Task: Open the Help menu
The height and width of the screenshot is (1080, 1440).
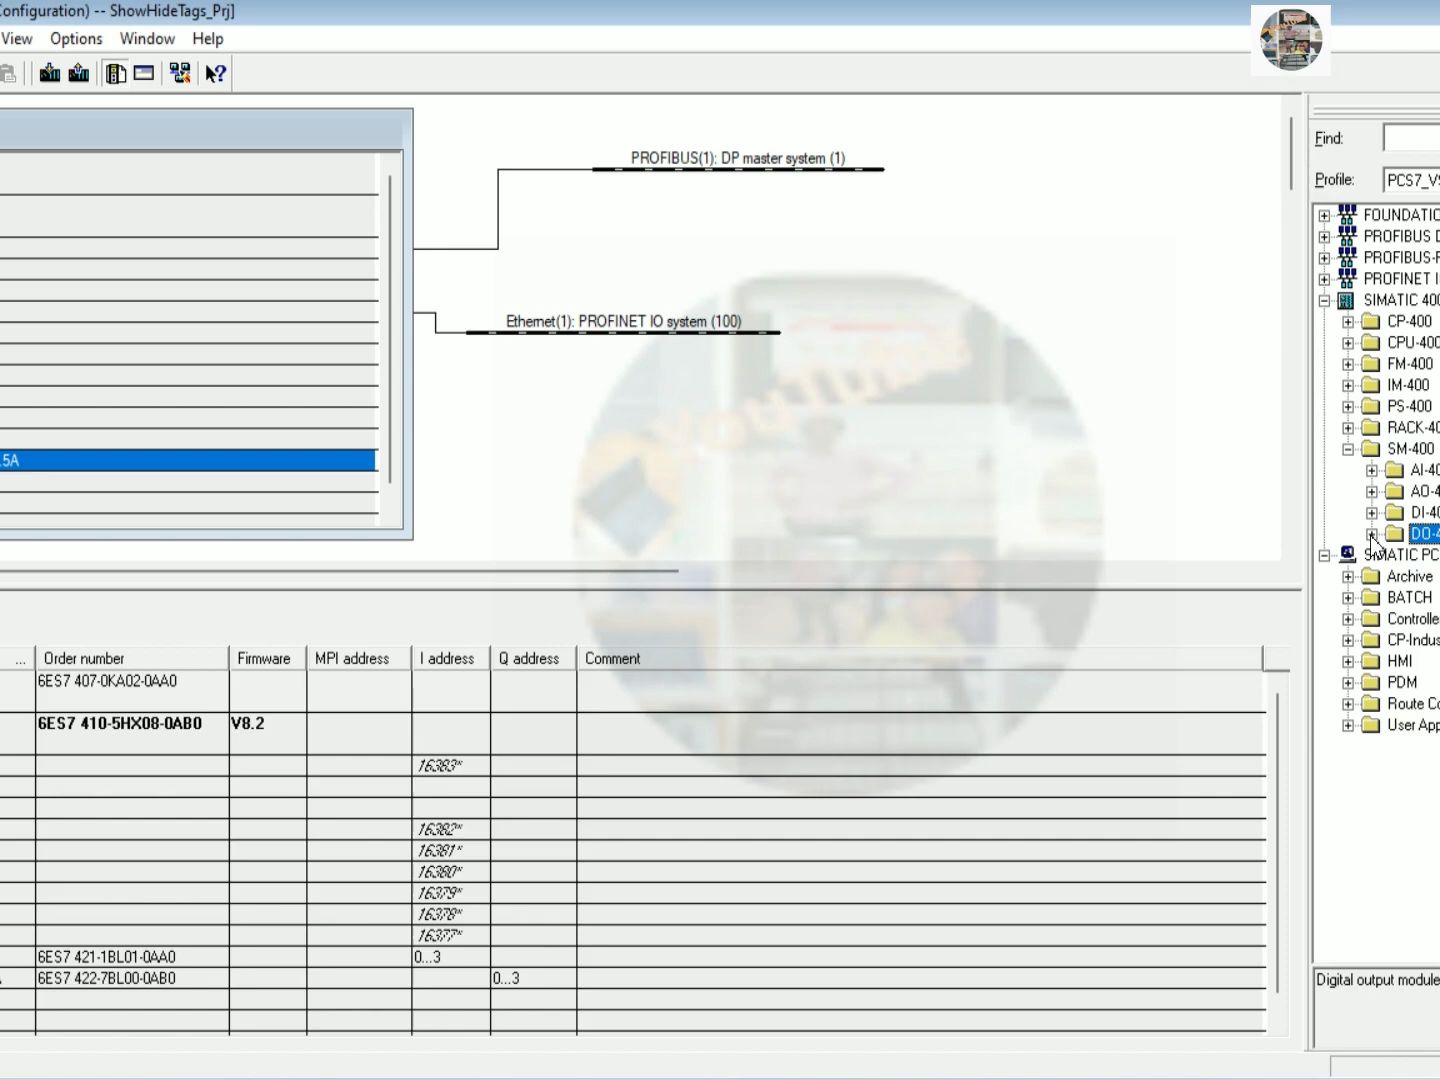Action: click(x=208, y=38)
